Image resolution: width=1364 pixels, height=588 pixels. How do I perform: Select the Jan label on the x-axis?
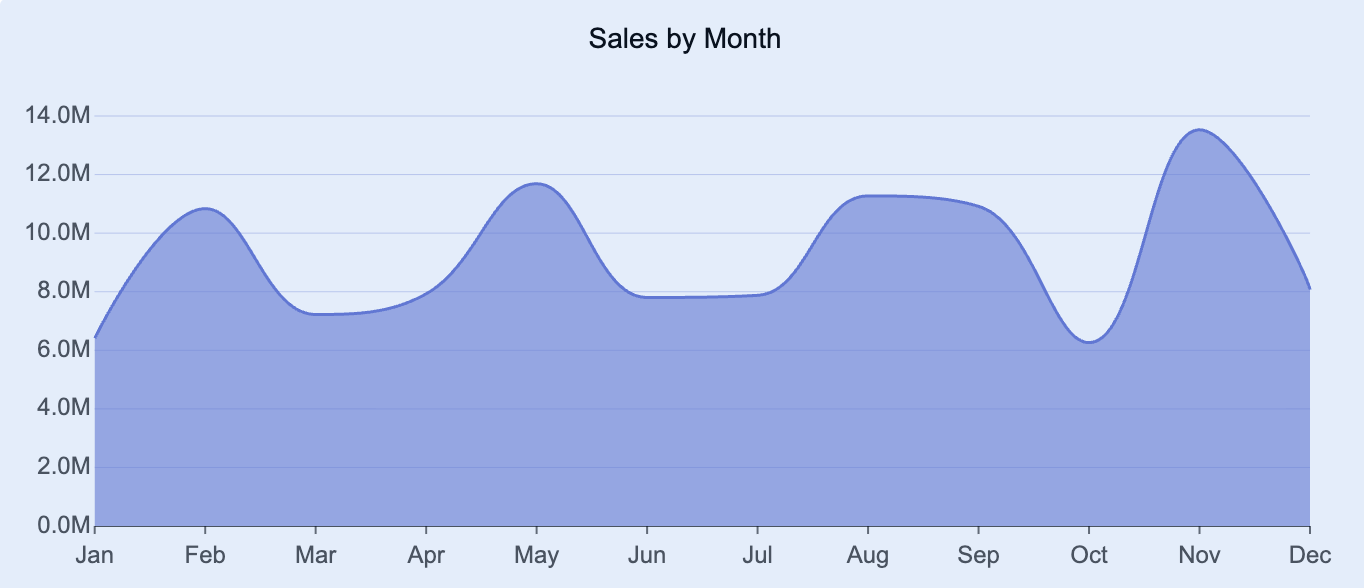95,556
